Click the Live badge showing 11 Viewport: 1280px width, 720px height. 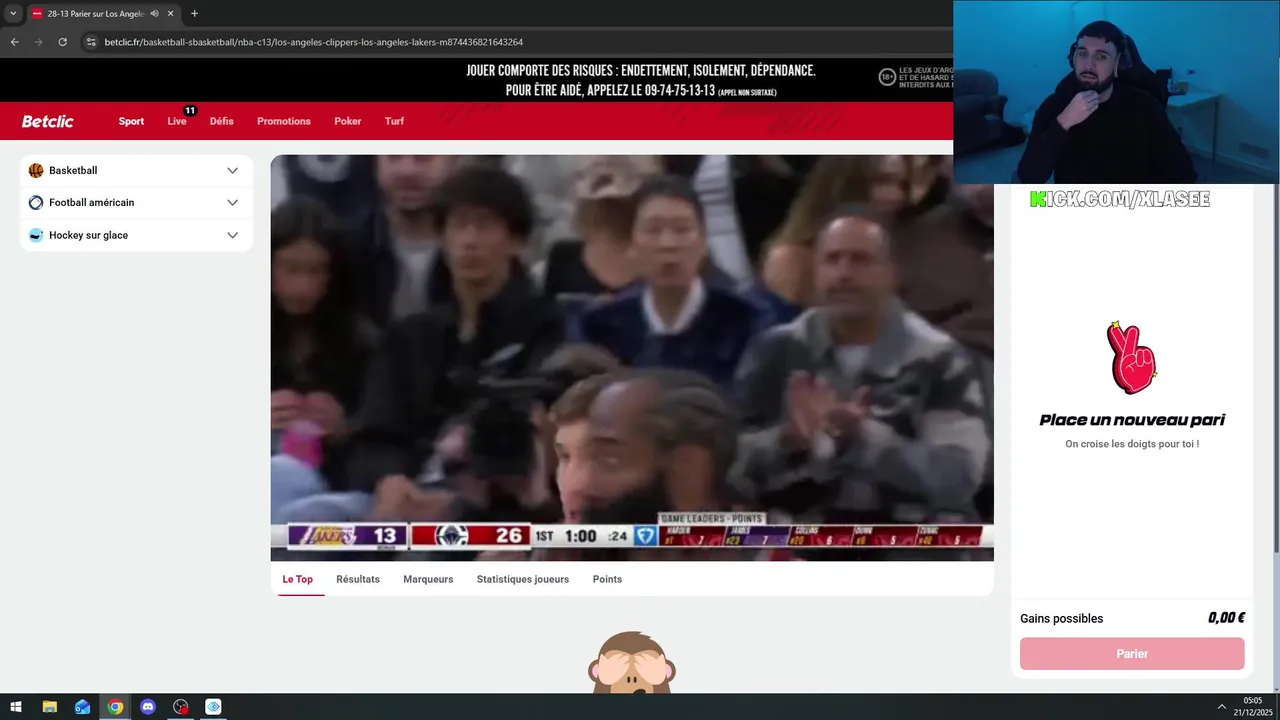pos(190,110)
